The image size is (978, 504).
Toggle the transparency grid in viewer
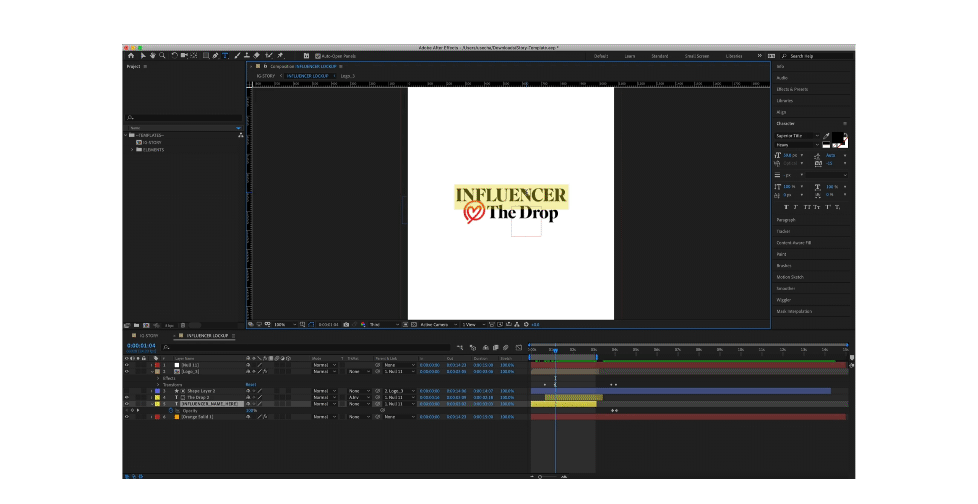point(414,324)
